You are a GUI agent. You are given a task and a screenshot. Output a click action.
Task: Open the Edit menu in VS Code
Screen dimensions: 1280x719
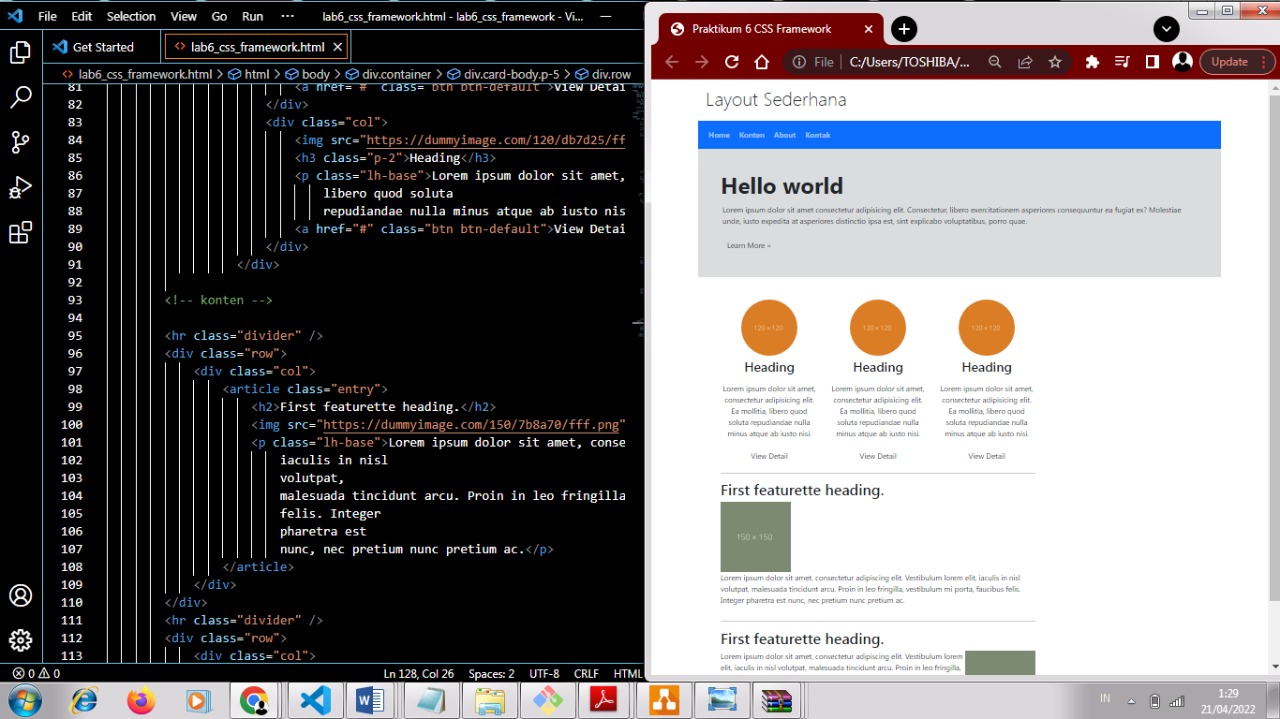pyautogui.click(x=82, y=16)
